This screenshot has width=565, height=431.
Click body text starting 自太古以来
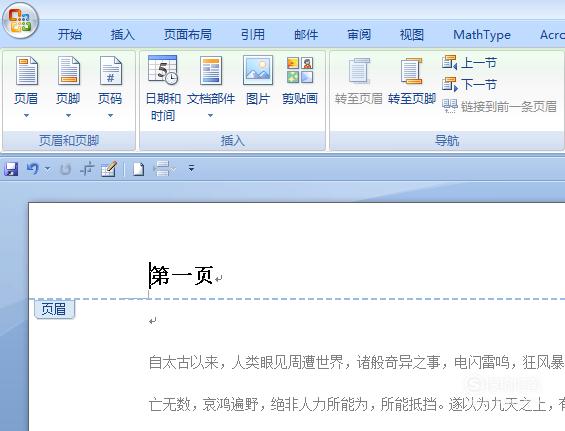(x=357, y=362)
